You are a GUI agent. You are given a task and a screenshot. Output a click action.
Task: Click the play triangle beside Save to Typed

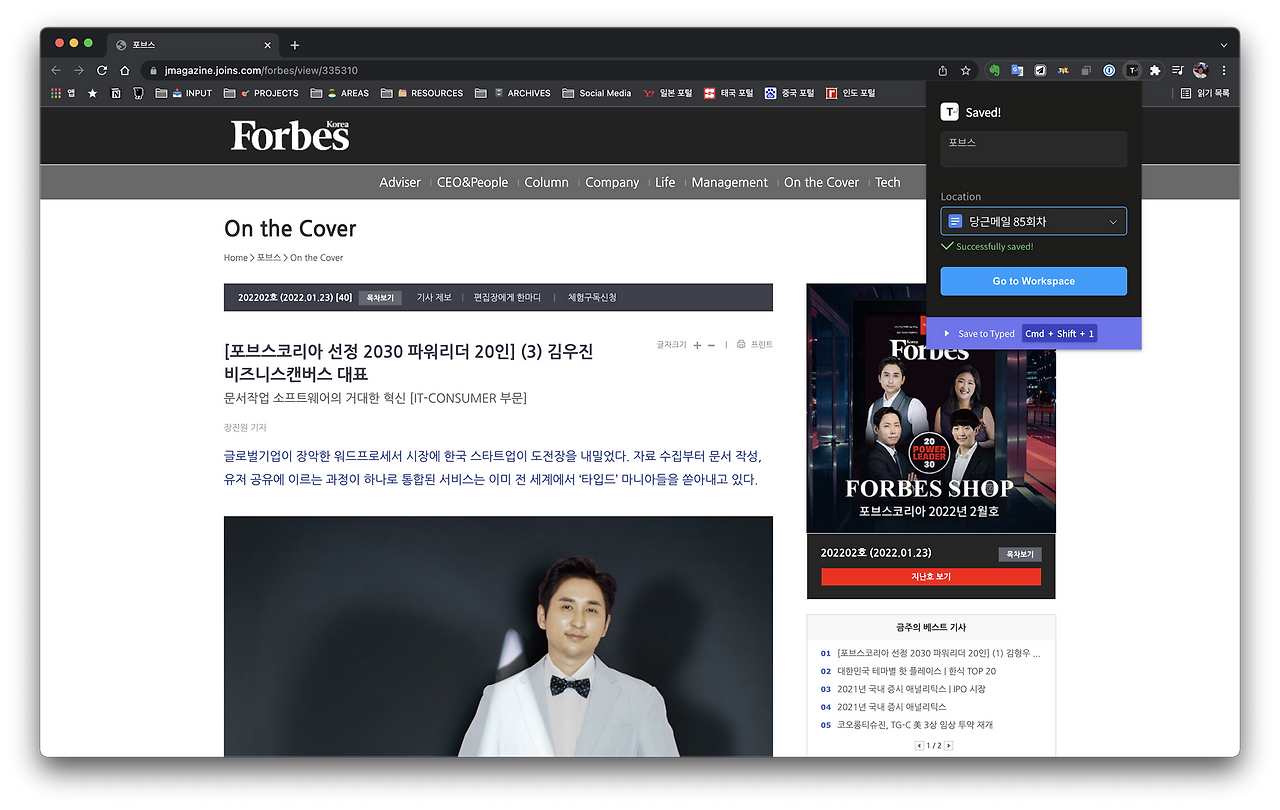(x=947, y=333)
